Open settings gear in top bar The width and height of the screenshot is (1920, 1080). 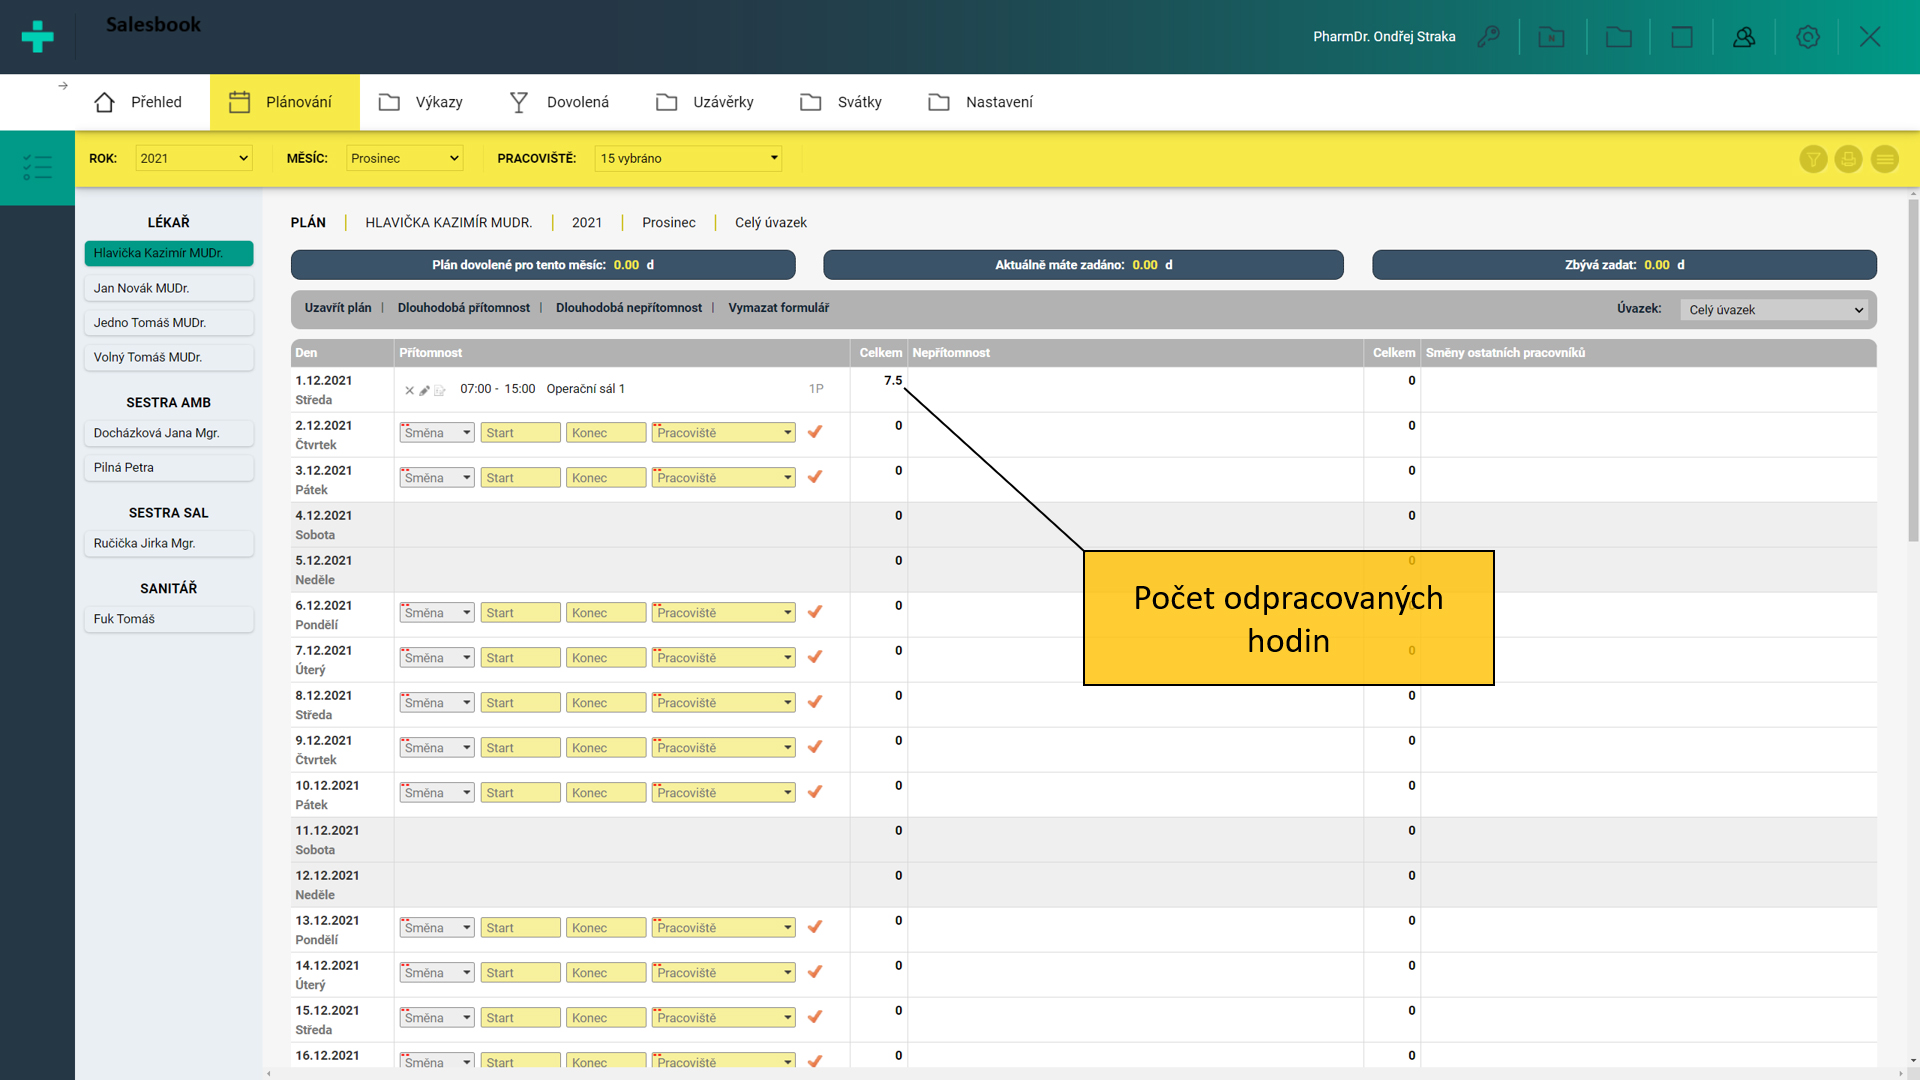pyautogui.click(x=1807, y=37)
